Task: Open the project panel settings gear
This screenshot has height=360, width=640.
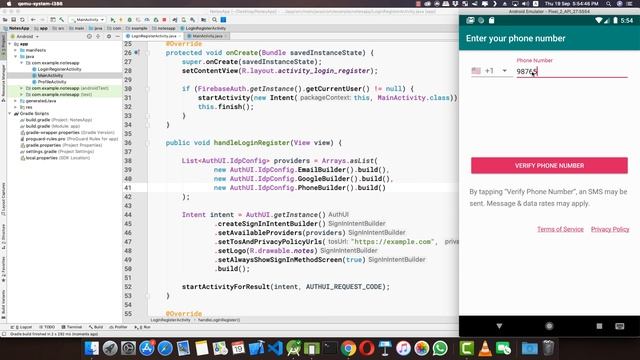Action: [109, 36]
